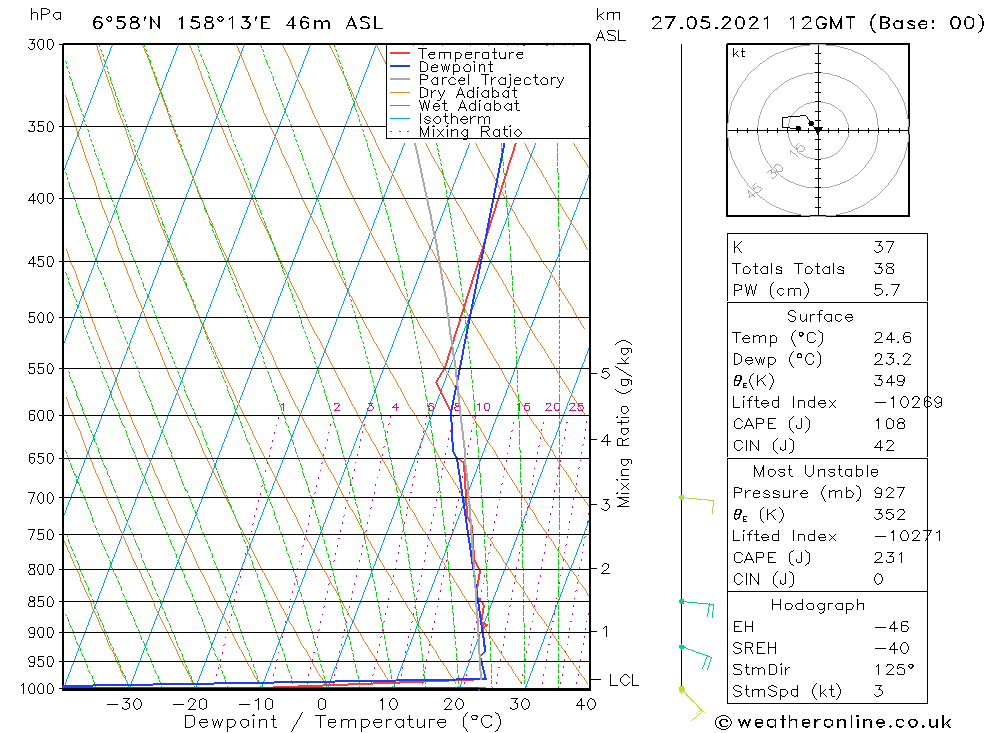This screenshot has height=733, width=1000.
Task: Click the K index value 37
Action: pos(884,247)
